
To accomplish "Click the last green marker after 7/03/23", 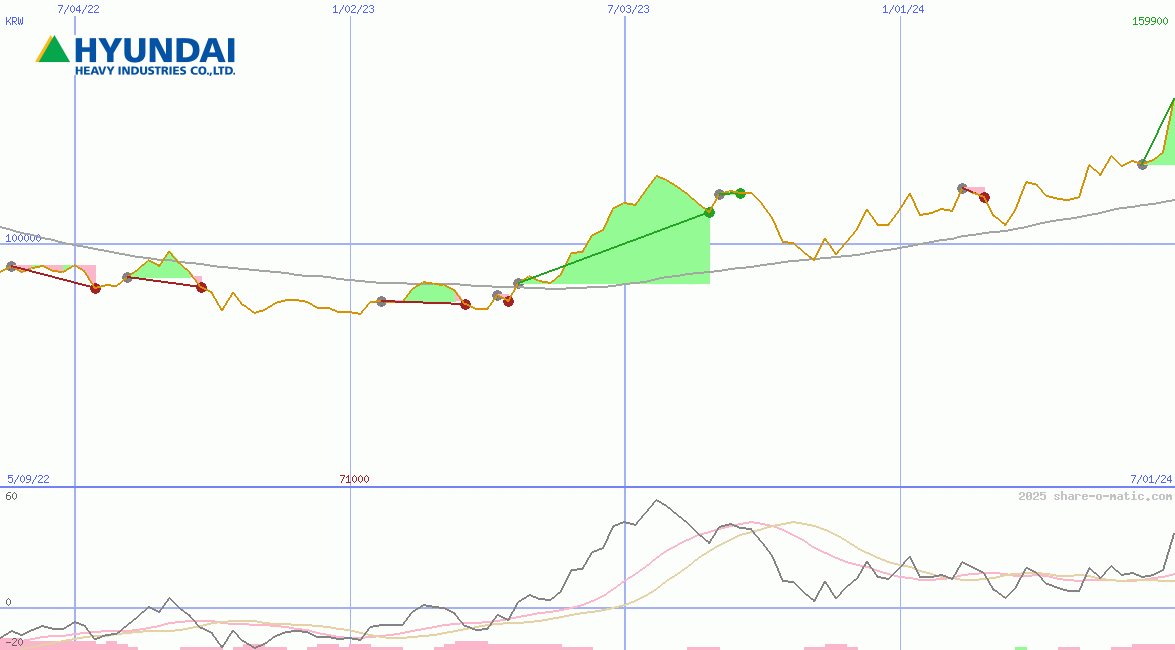I will tap(740, 193).
